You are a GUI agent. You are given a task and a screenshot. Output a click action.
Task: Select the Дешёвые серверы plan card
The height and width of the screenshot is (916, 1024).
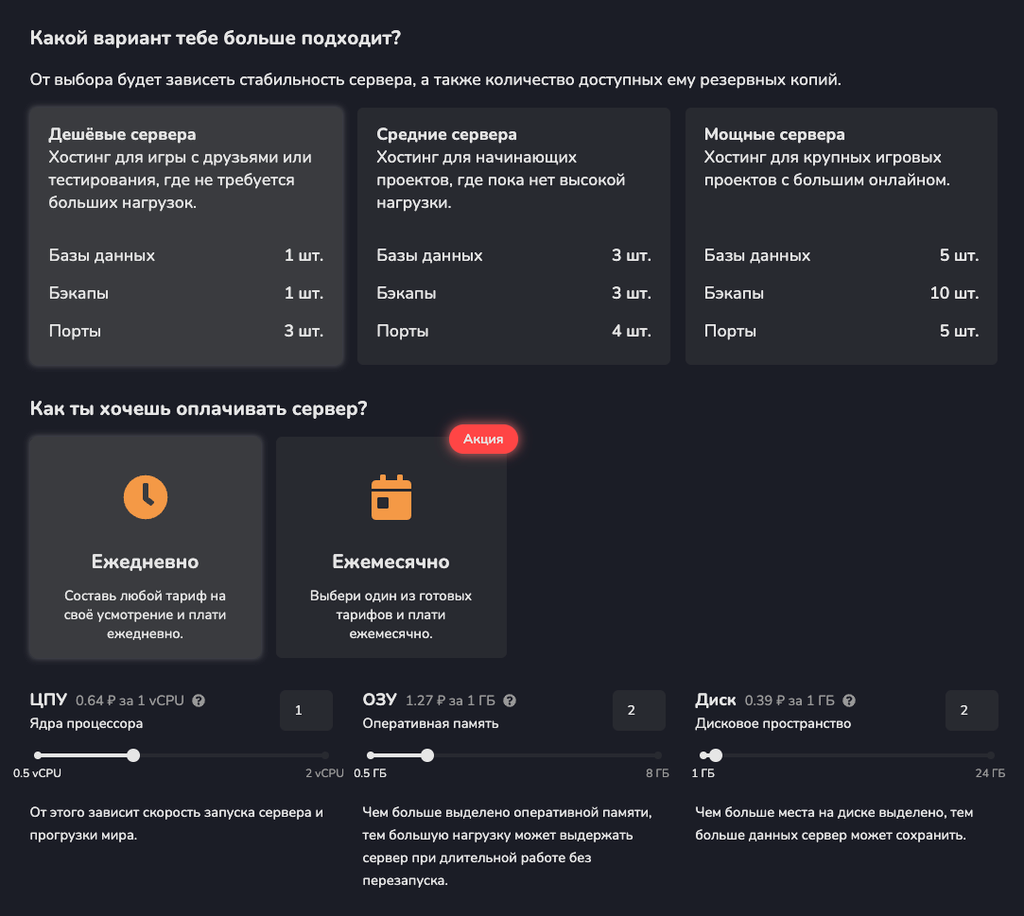pyautogui.click(x=186, y=237)
